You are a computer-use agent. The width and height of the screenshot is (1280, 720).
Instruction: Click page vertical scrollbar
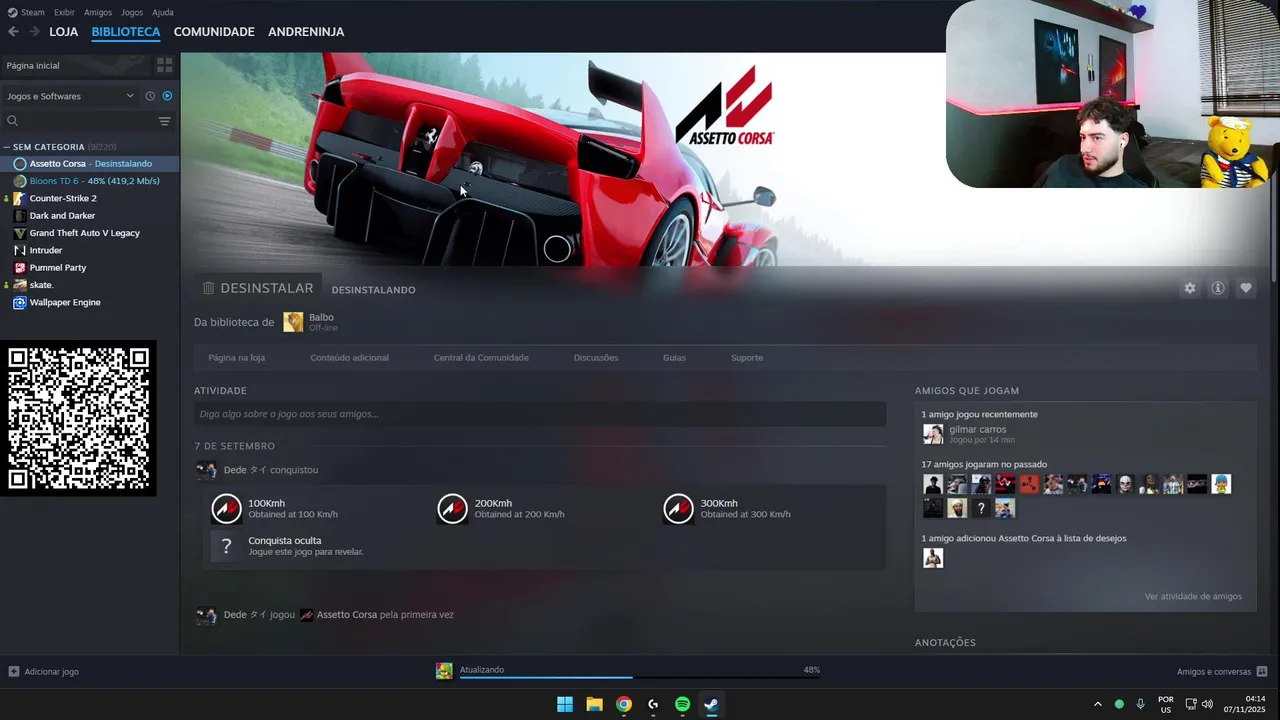pos(1274,170)
